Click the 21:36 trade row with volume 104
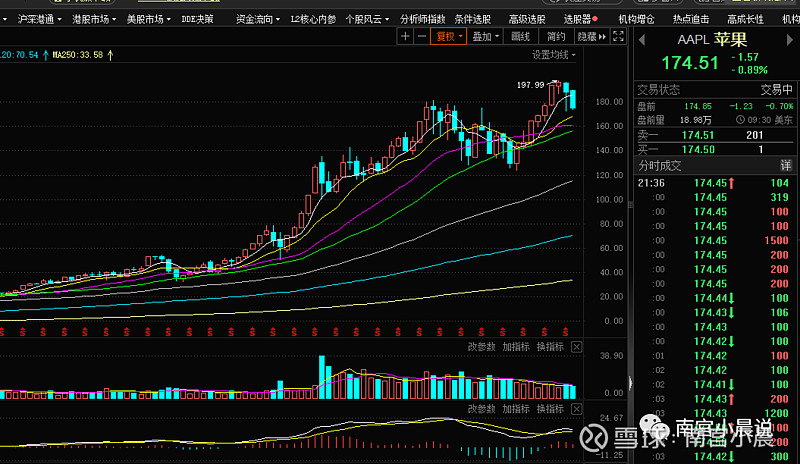The image size is (800, 464). click(714, 183)
